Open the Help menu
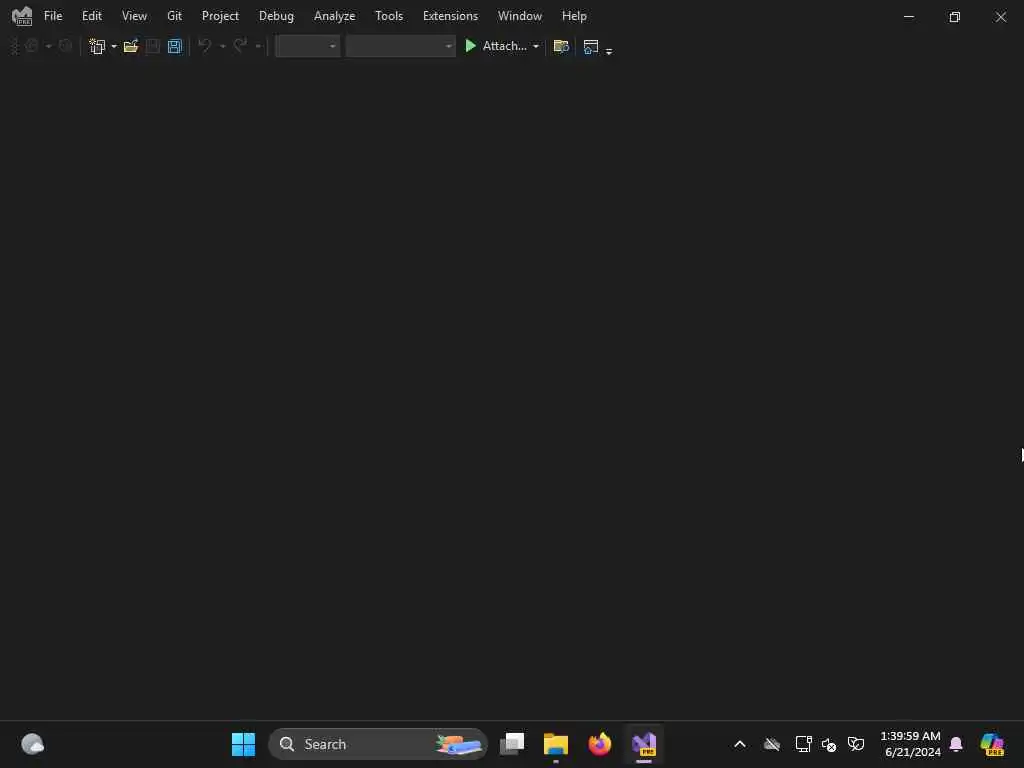Image resolution: width=1024 pixels, height=768 pixels. click(x=574, y=16)
